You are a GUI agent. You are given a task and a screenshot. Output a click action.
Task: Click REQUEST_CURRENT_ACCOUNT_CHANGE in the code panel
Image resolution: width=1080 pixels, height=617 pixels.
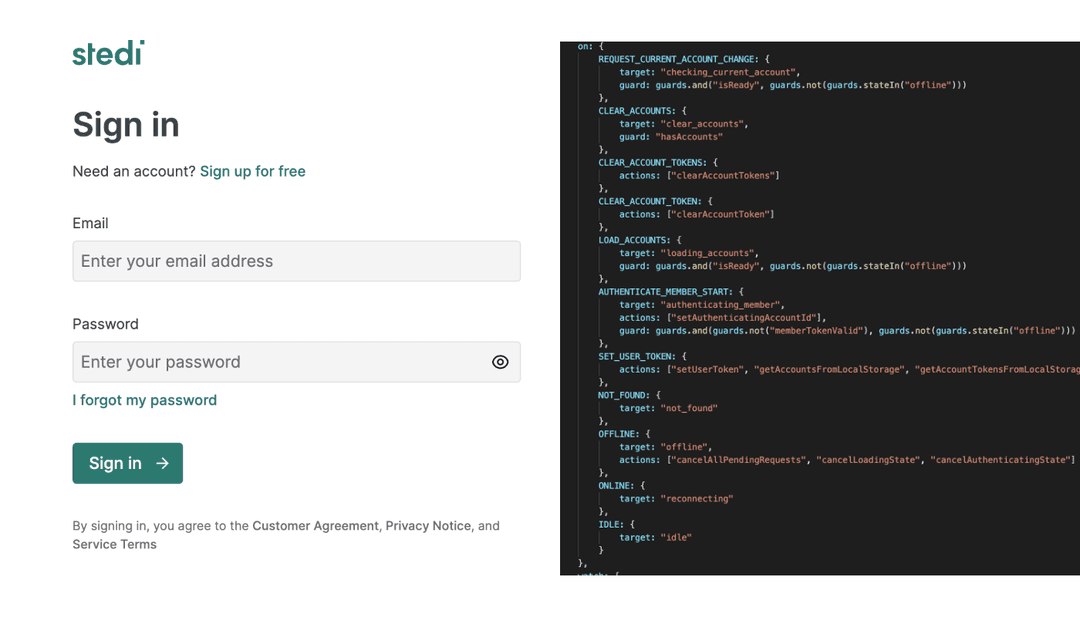point(677,59)
